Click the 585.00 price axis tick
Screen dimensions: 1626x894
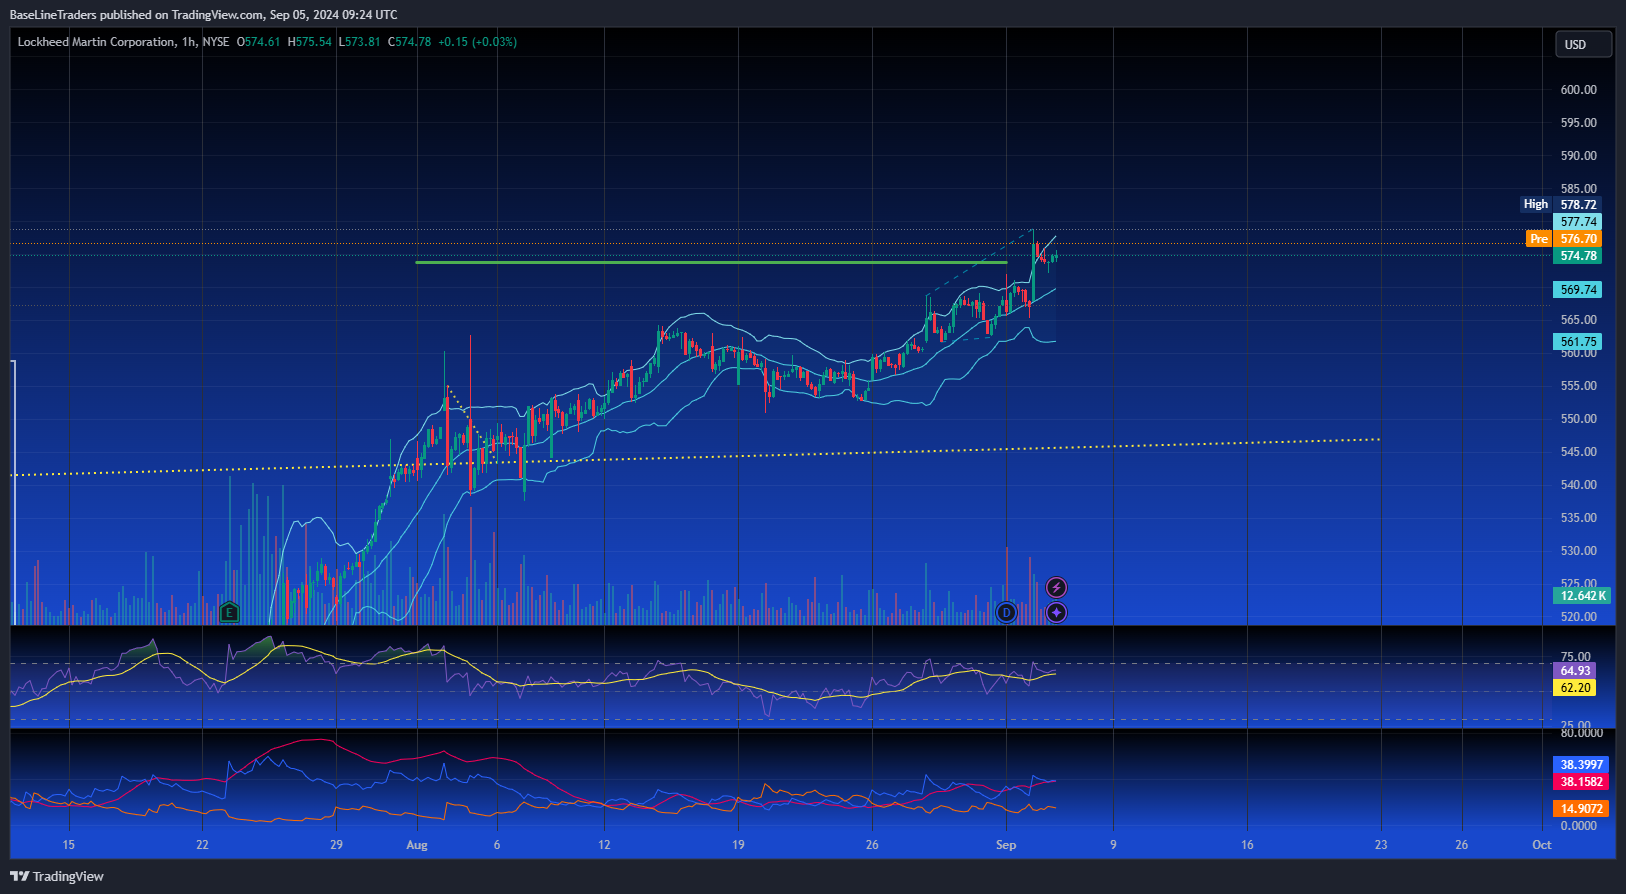click(1578, 189)
